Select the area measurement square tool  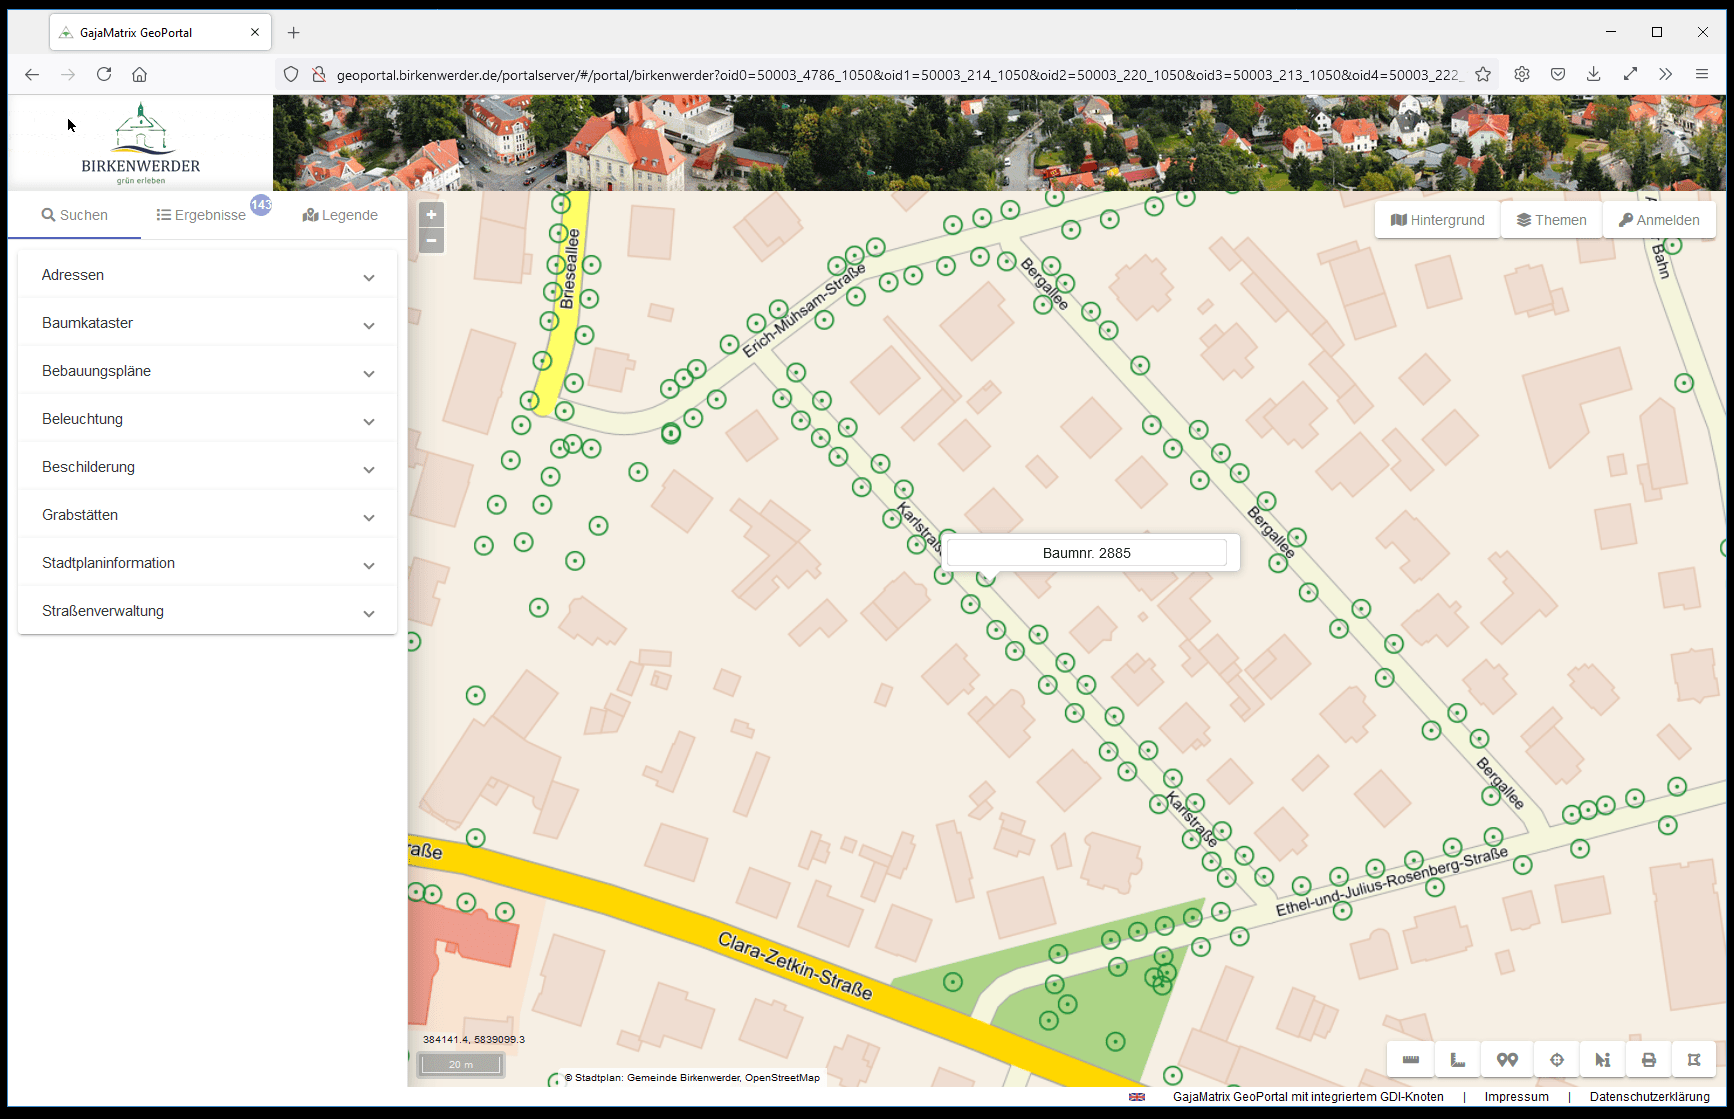[1458, 1060]
